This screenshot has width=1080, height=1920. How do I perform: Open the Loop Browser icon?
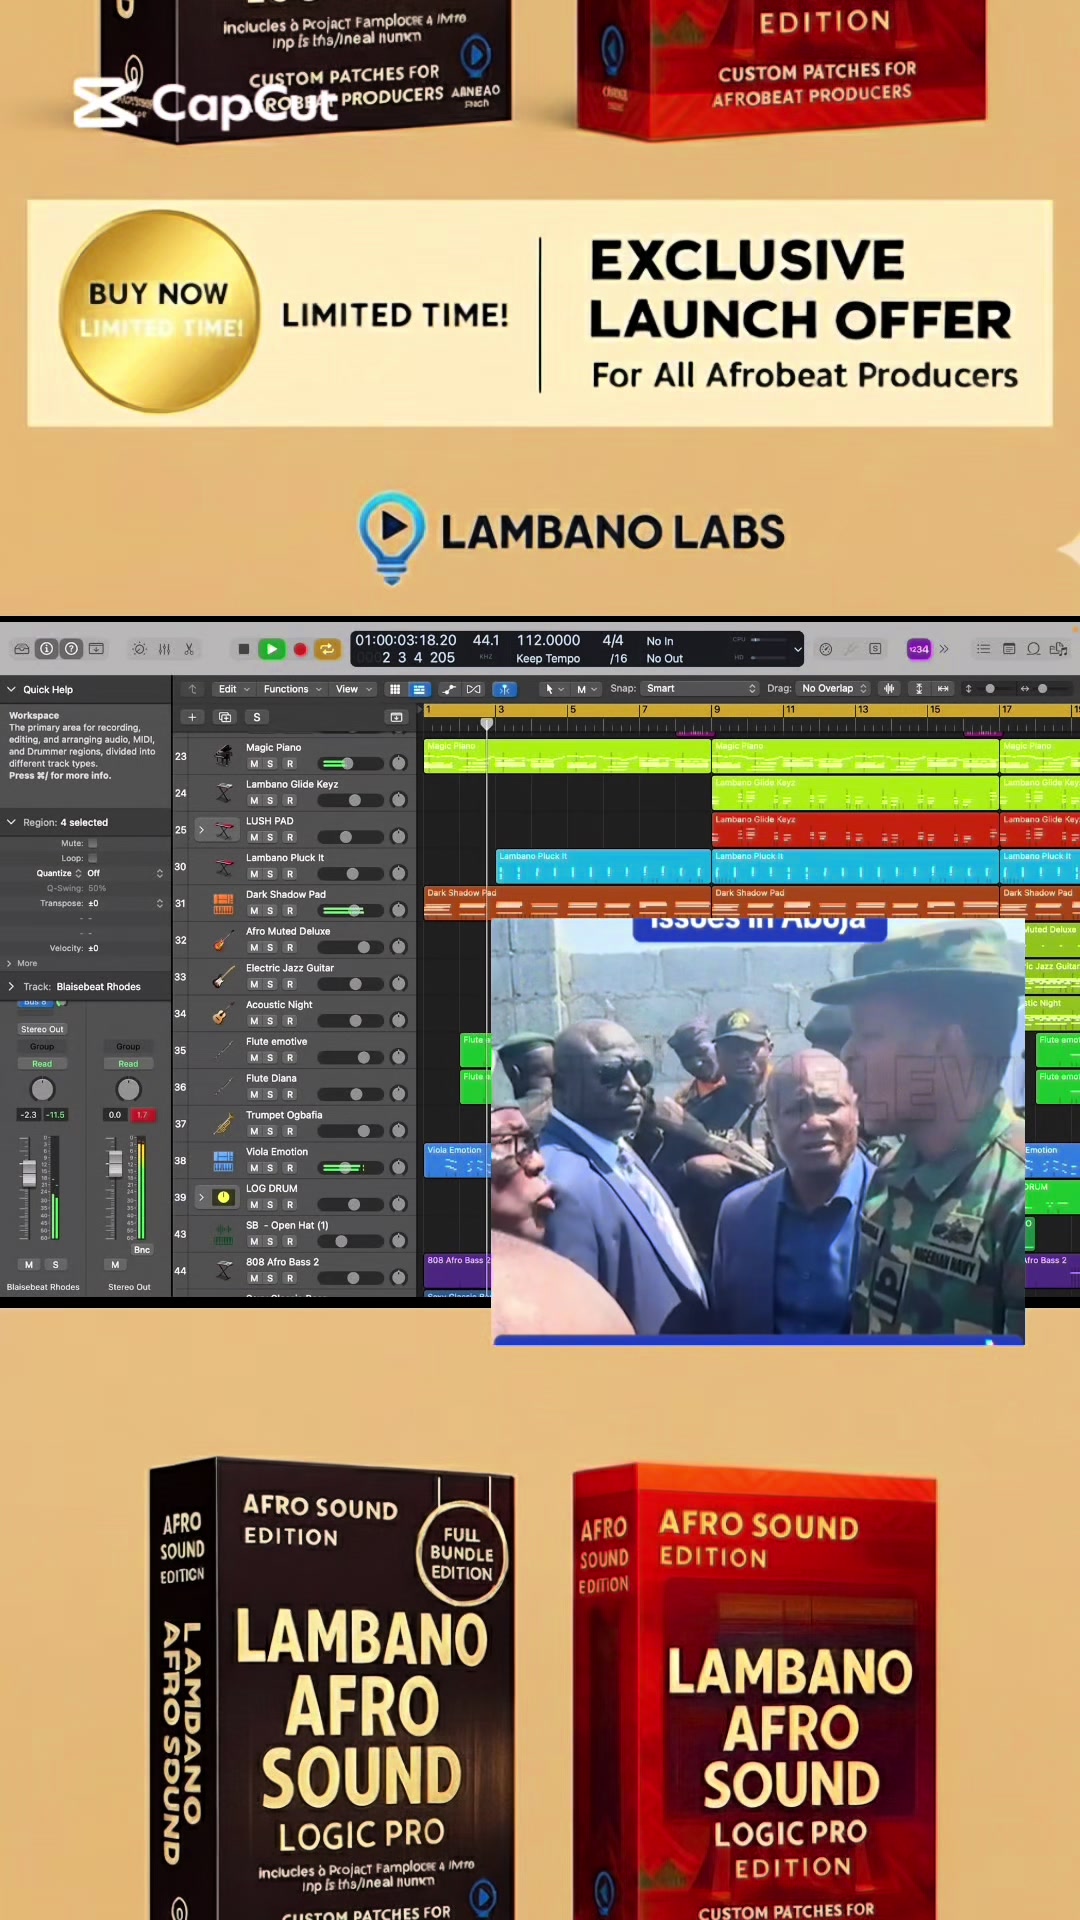(1033, 649)
